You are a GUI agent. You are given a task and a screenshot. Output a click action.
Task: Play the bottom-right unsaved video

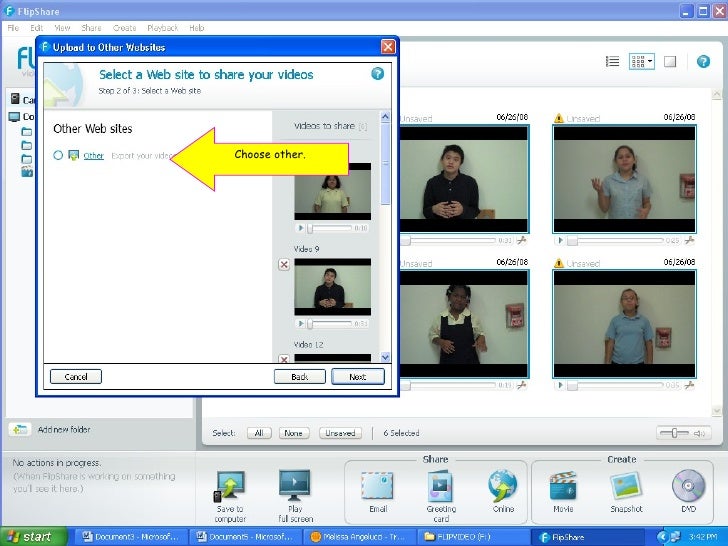pyautogui.click(x=560, y=385)
